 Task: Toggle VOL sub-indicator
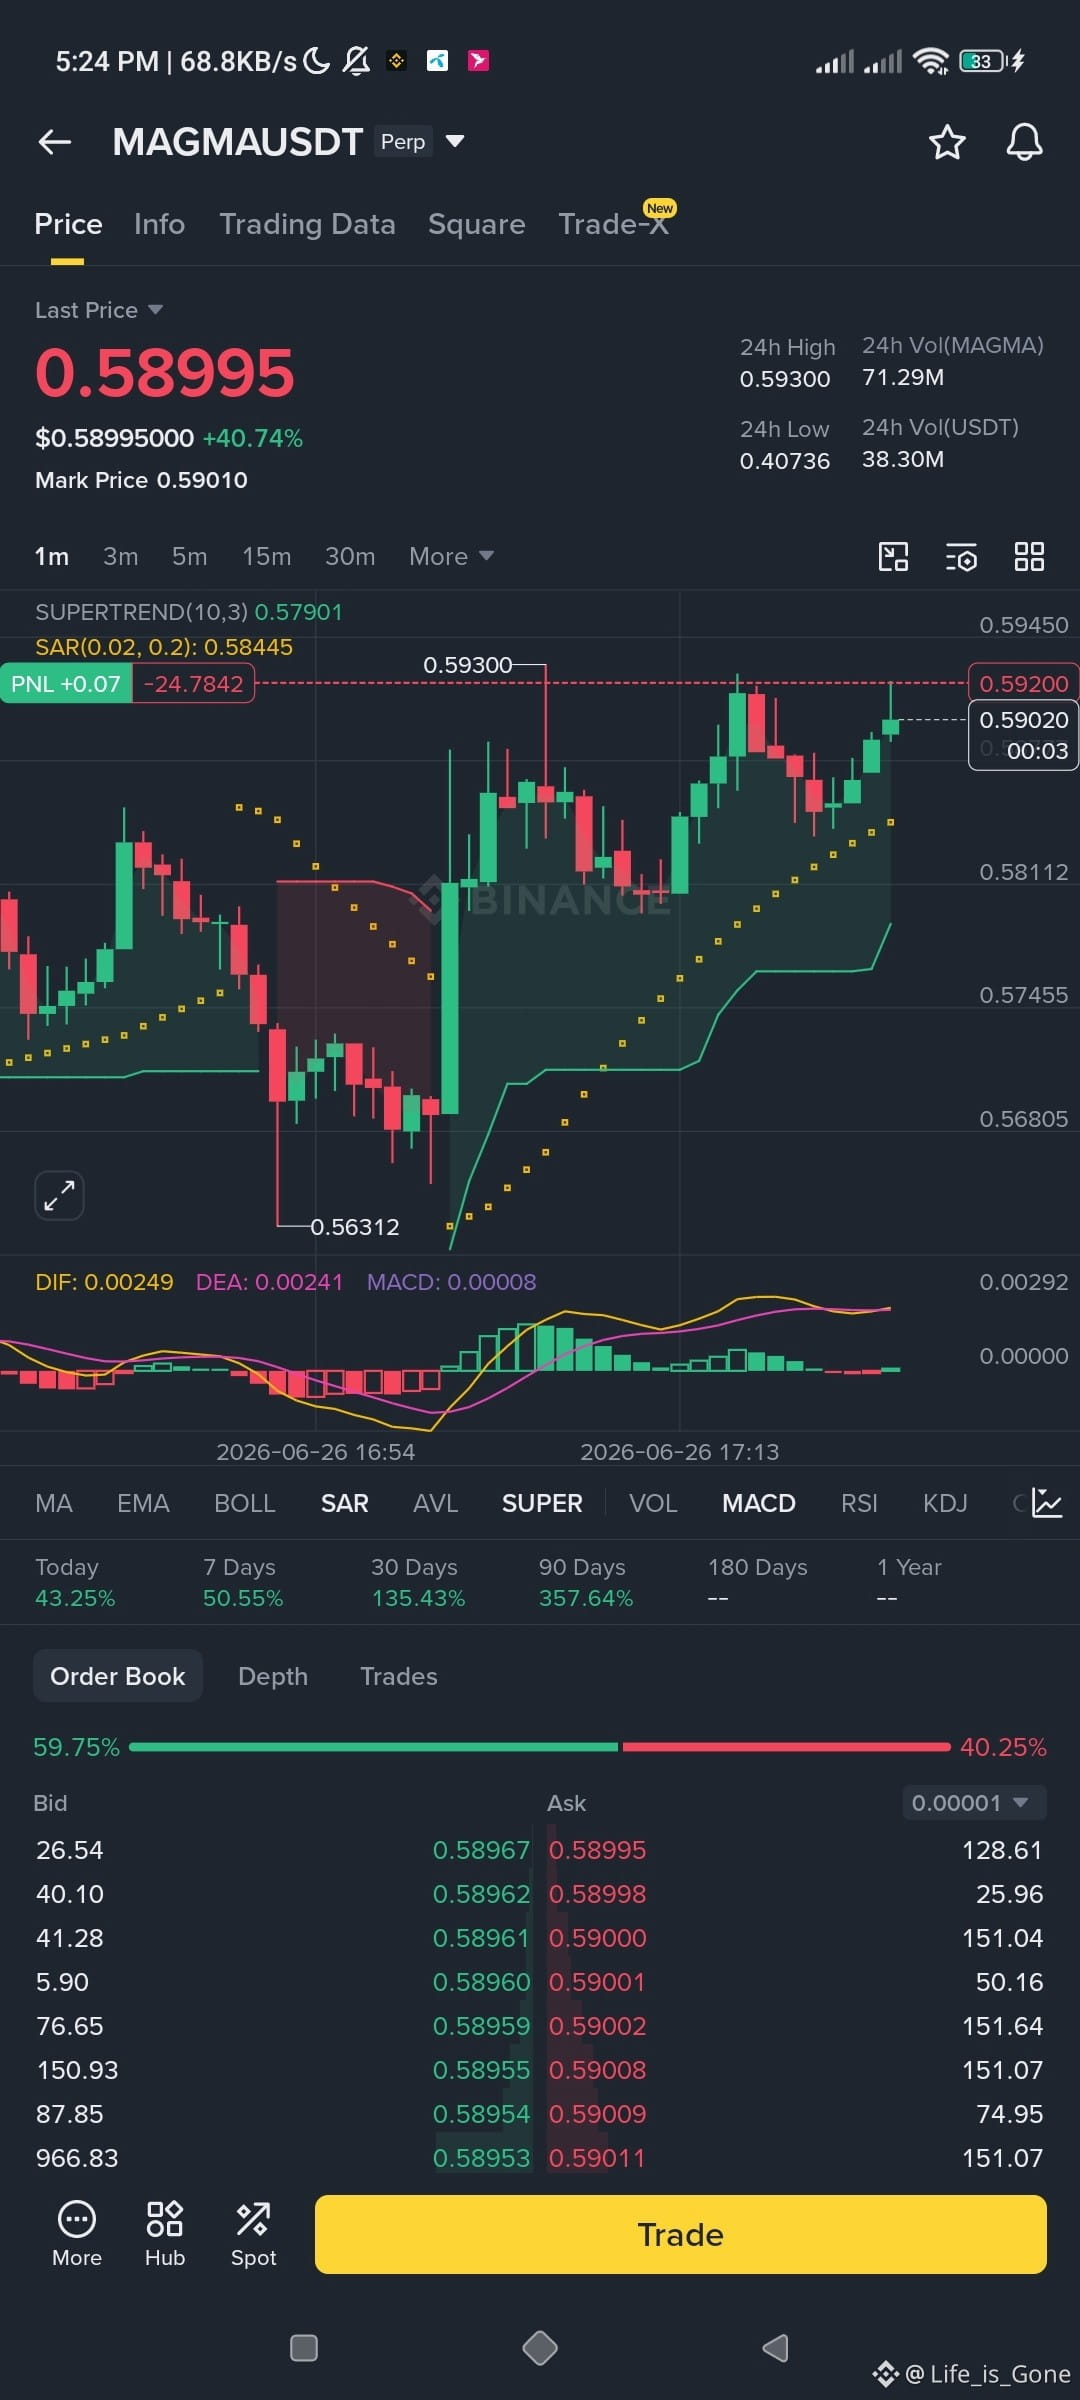pyautogui.click(x=653, y=1503)
